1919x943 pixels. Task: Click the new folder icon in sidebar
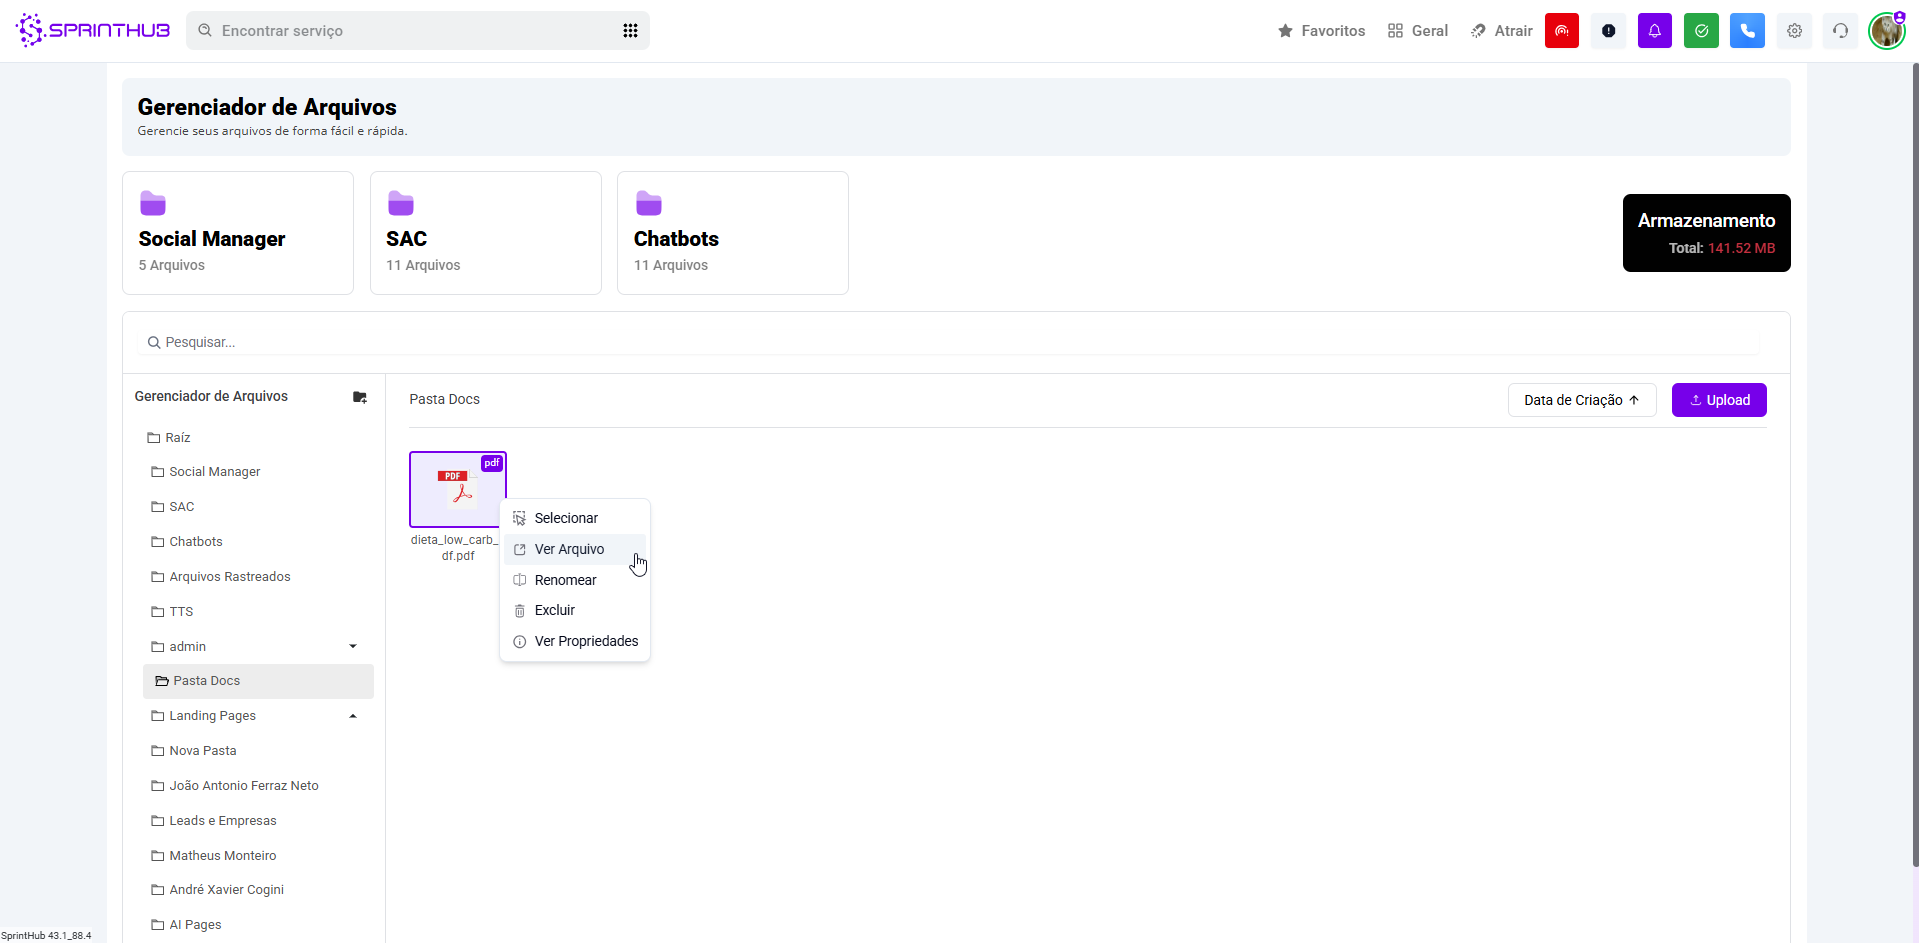360,397
